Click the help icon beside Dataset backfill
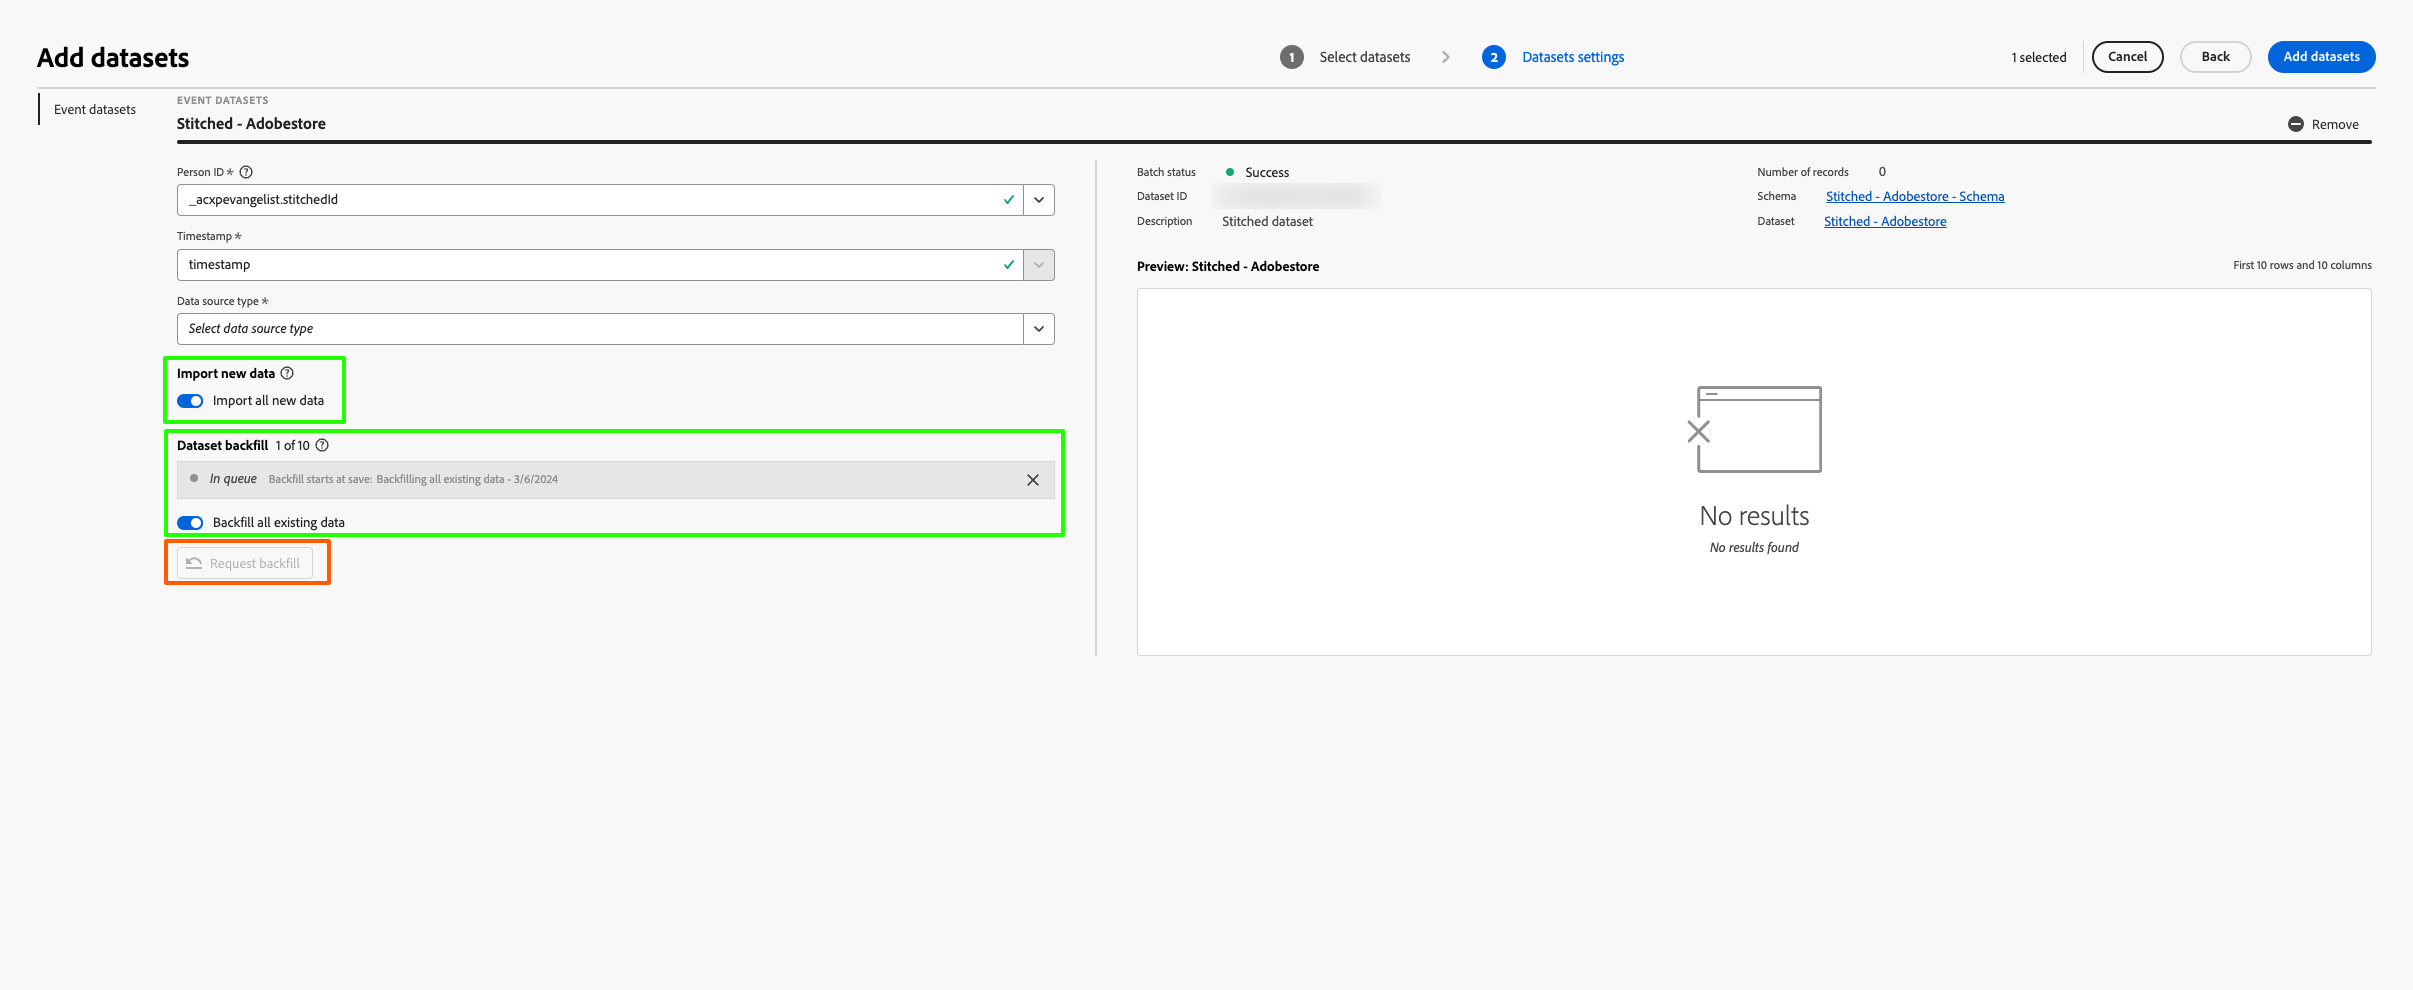 click(x=323, y=445)
